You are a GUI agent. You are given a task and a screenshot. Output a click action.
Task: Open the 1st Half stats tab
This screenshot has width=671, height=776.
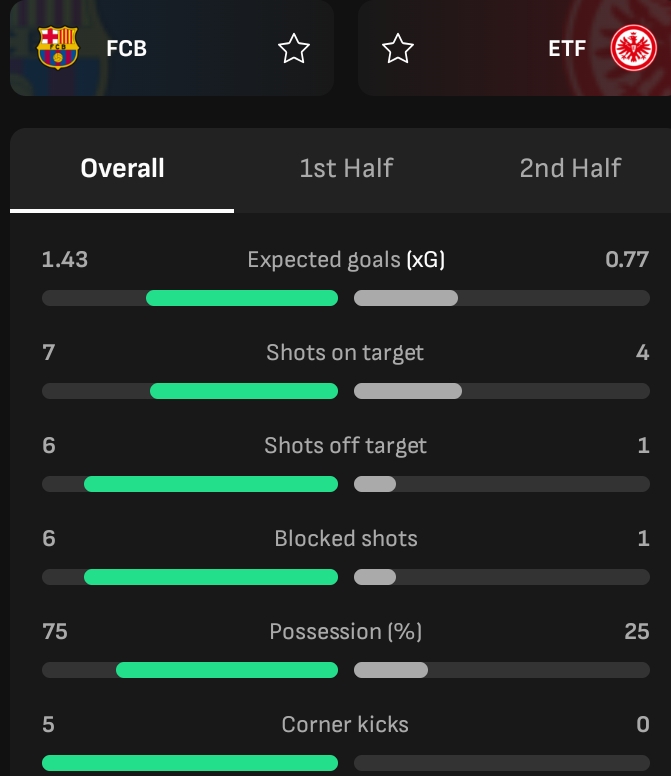coord(346,168)
